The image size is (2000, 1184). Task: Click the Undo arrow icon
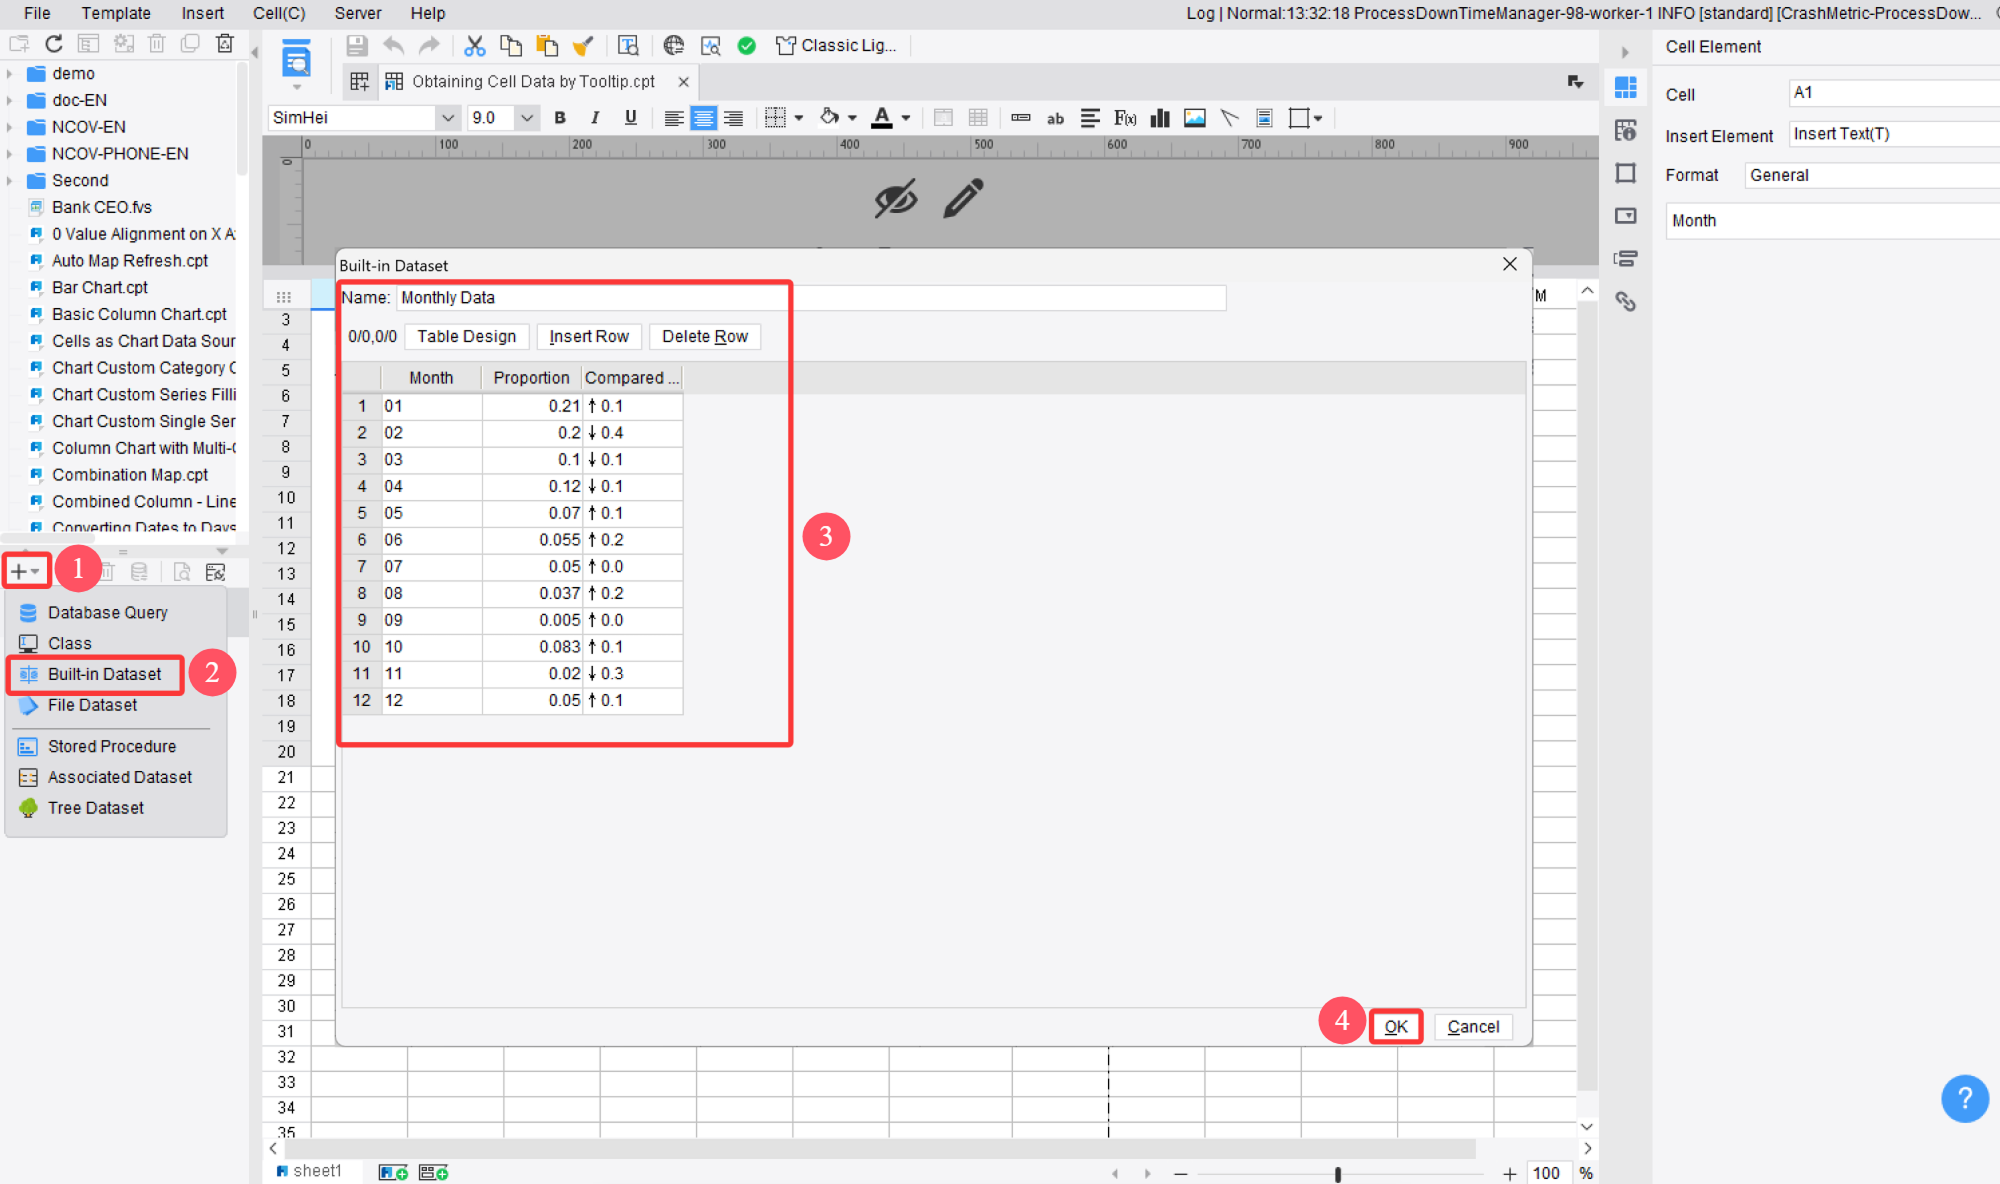394,46
